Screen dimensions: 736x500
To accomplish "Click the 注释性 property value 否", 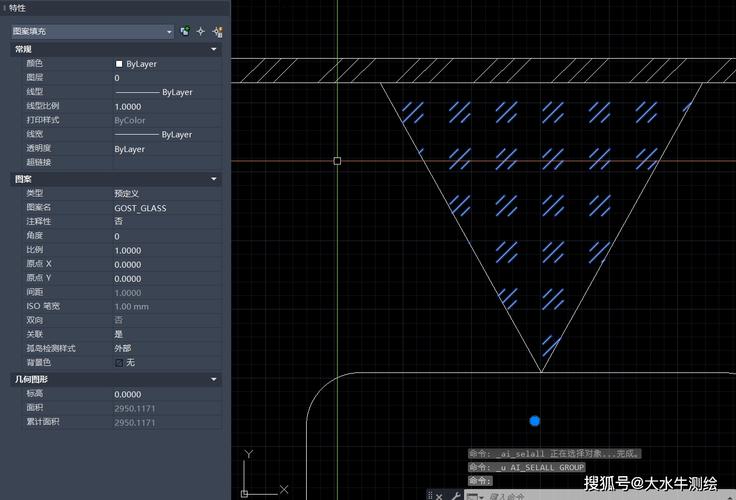I will tap(119, 221).
